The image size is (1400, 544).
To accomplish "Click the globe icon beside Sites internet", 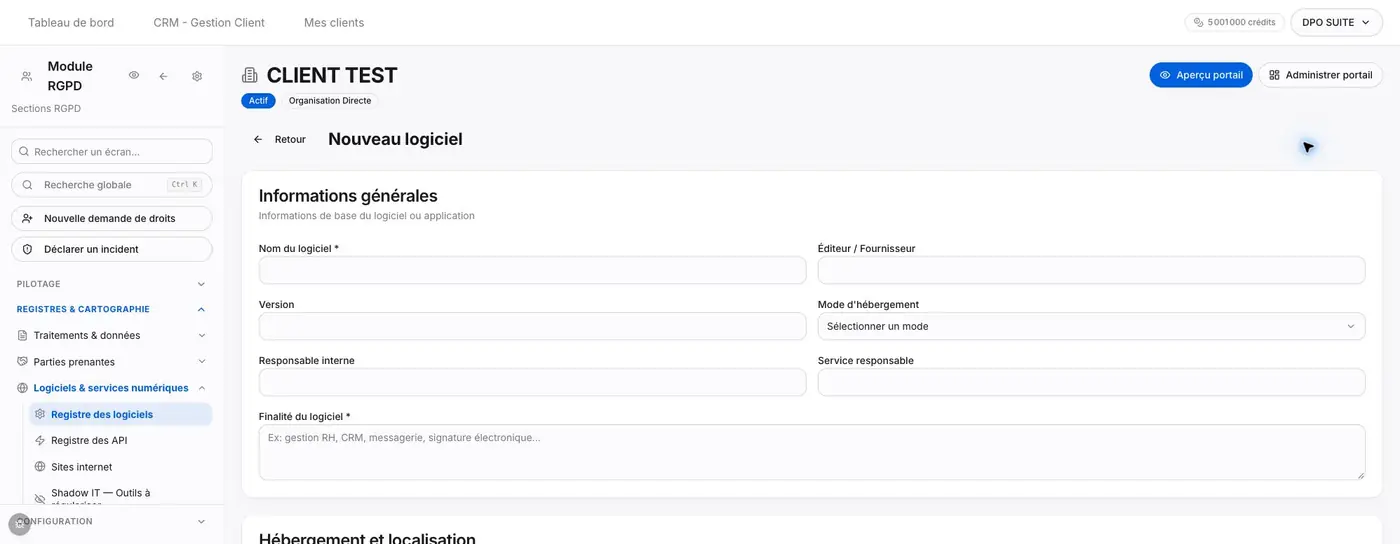I will point(40,467).
